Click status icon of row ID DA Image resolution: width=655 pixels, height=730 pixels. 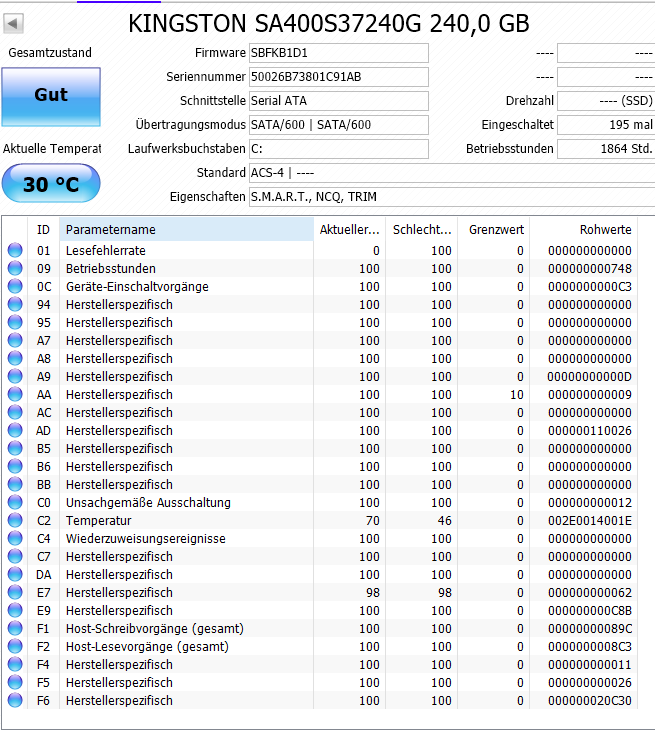[15, 575]
